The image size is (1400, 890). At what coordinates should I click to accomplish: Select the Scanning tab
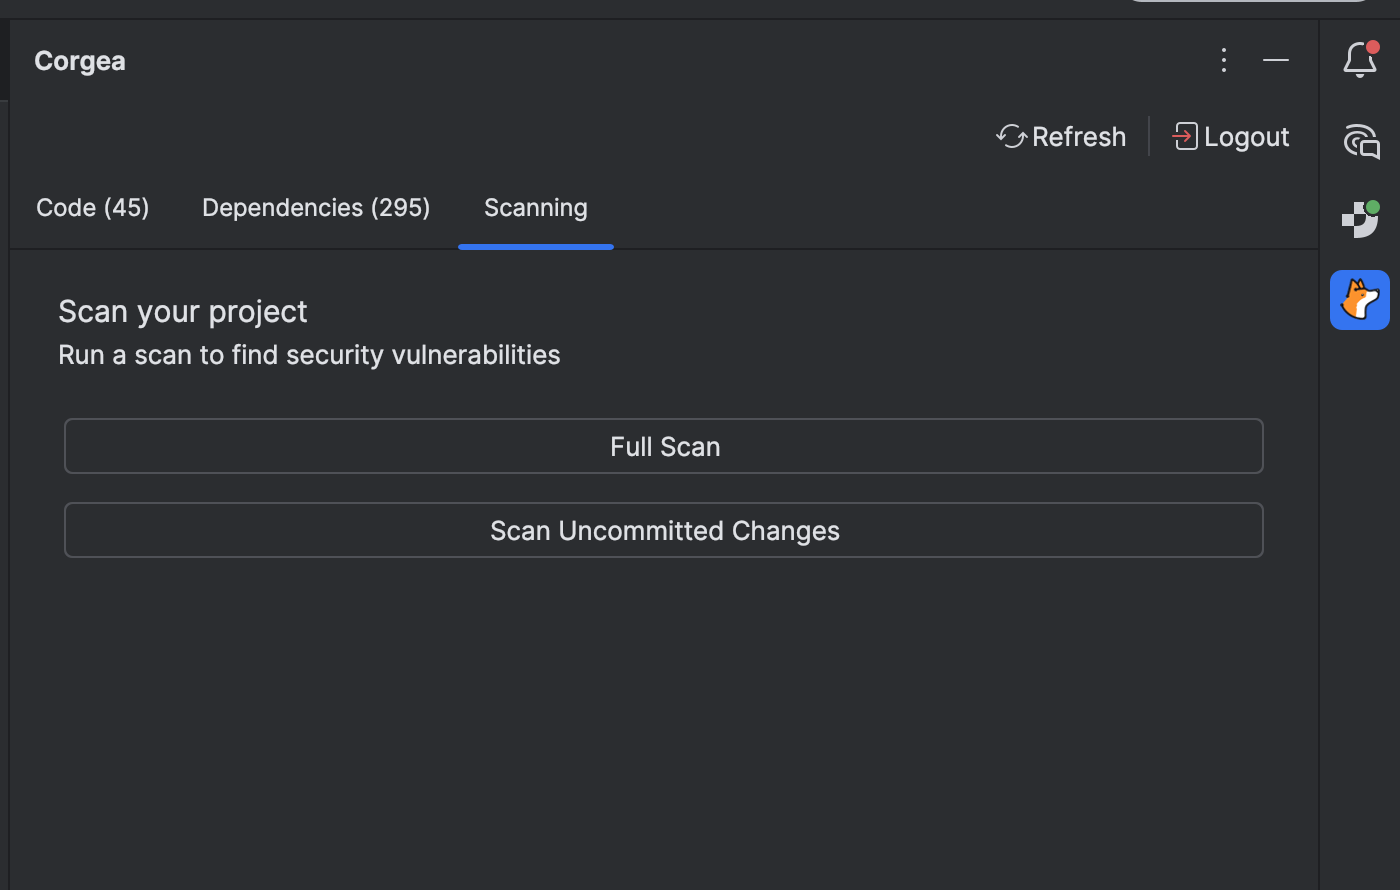pos(536,208)
